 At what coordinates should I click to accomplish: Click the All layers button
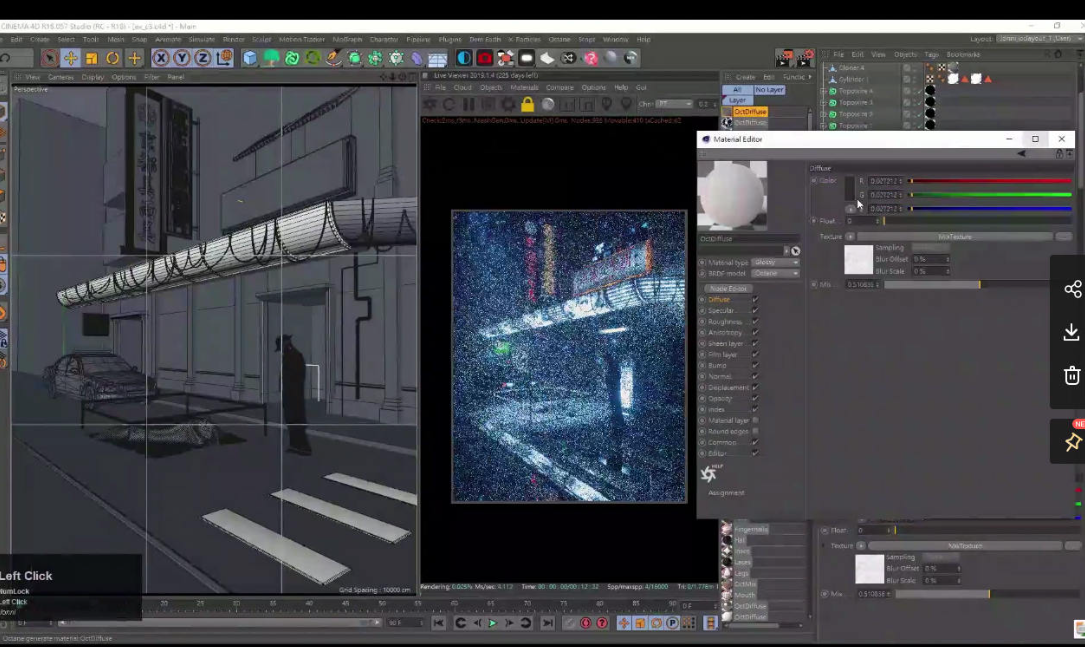click(737, 90)
